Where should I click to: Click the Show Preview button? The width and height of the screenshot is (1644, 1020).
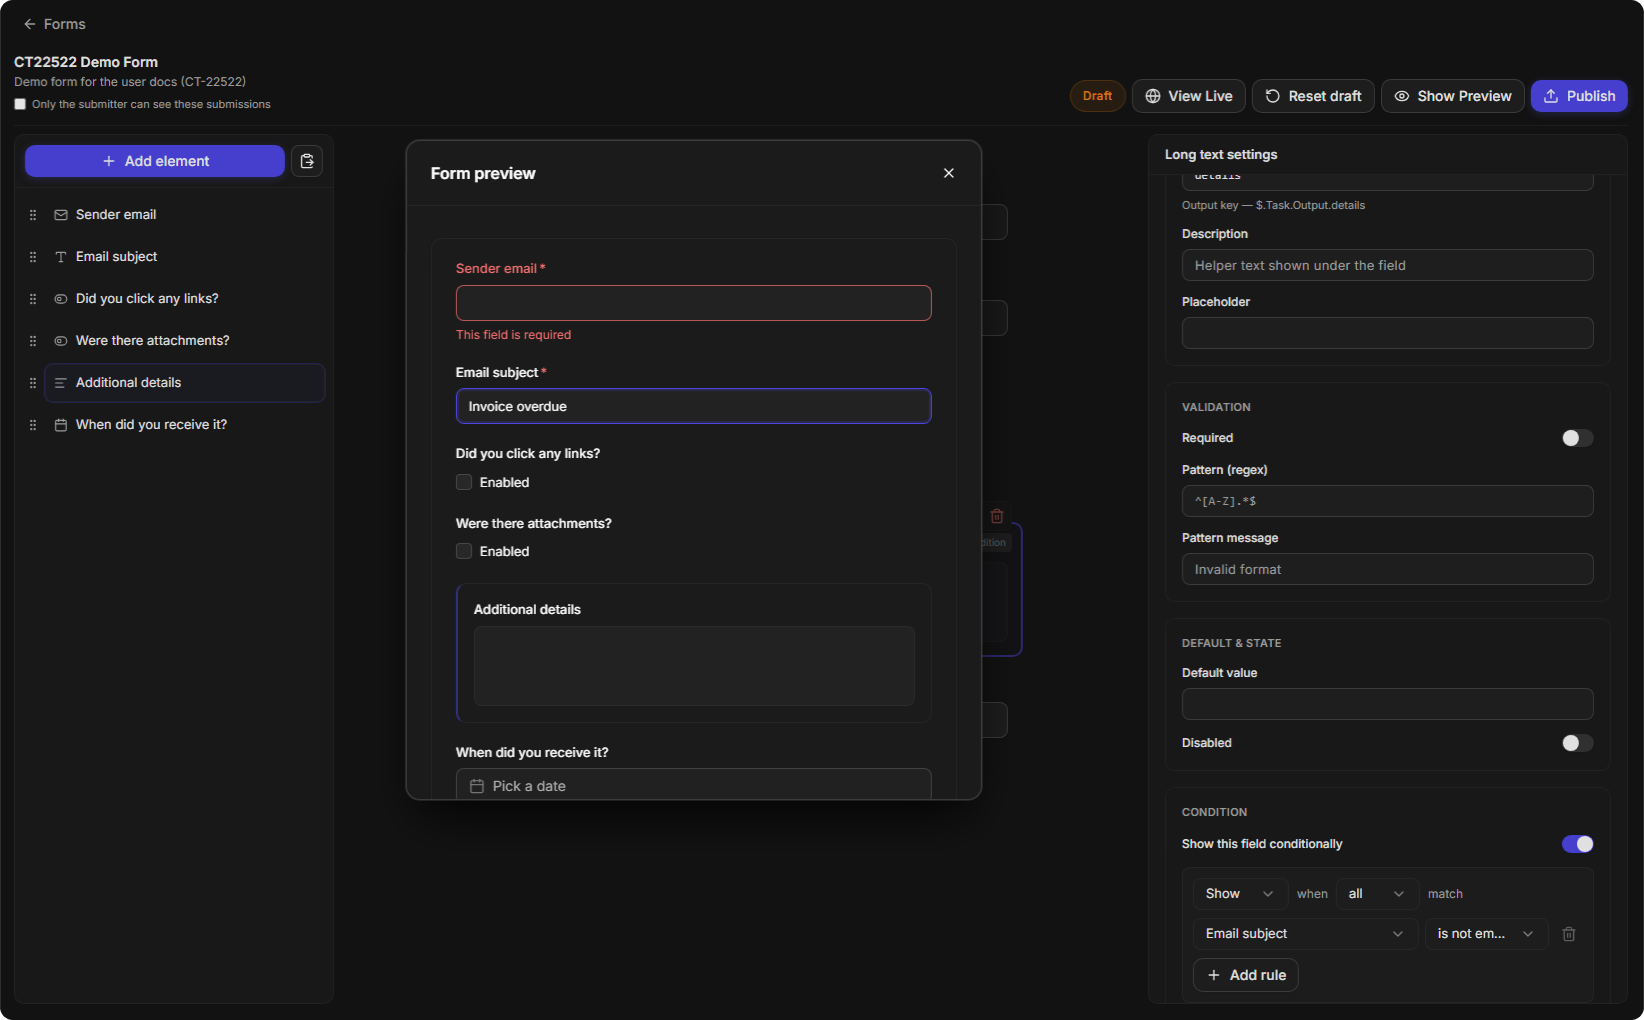[1452, 96]
